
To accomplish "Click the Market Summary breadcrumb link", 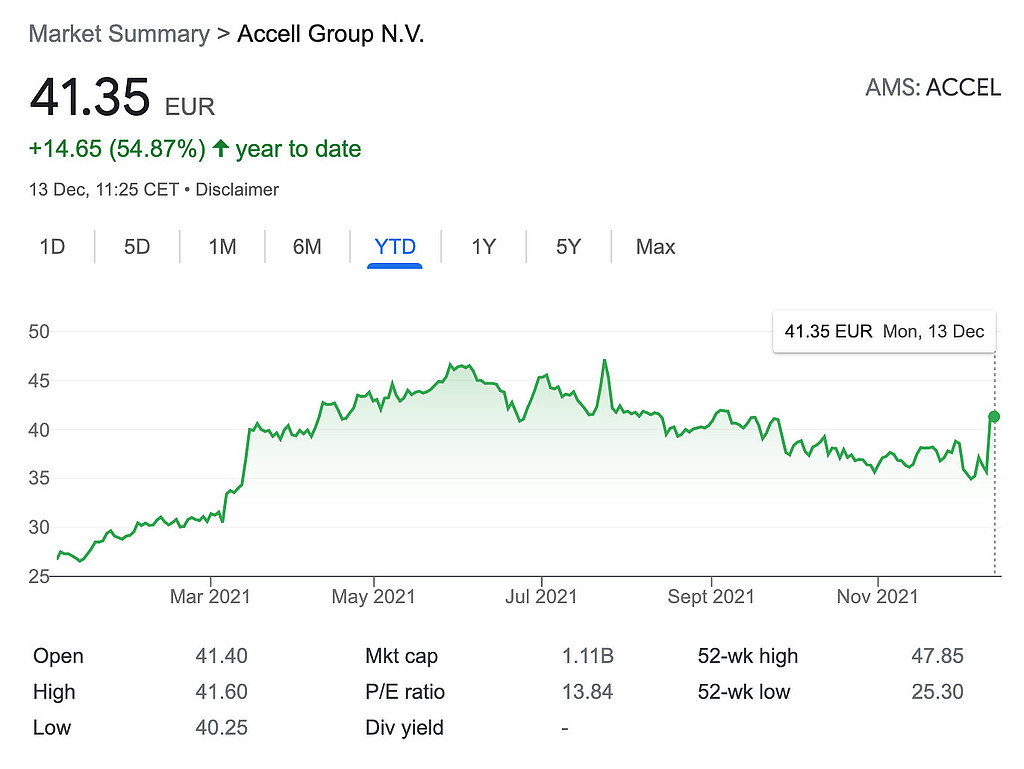I will [119, 34].
